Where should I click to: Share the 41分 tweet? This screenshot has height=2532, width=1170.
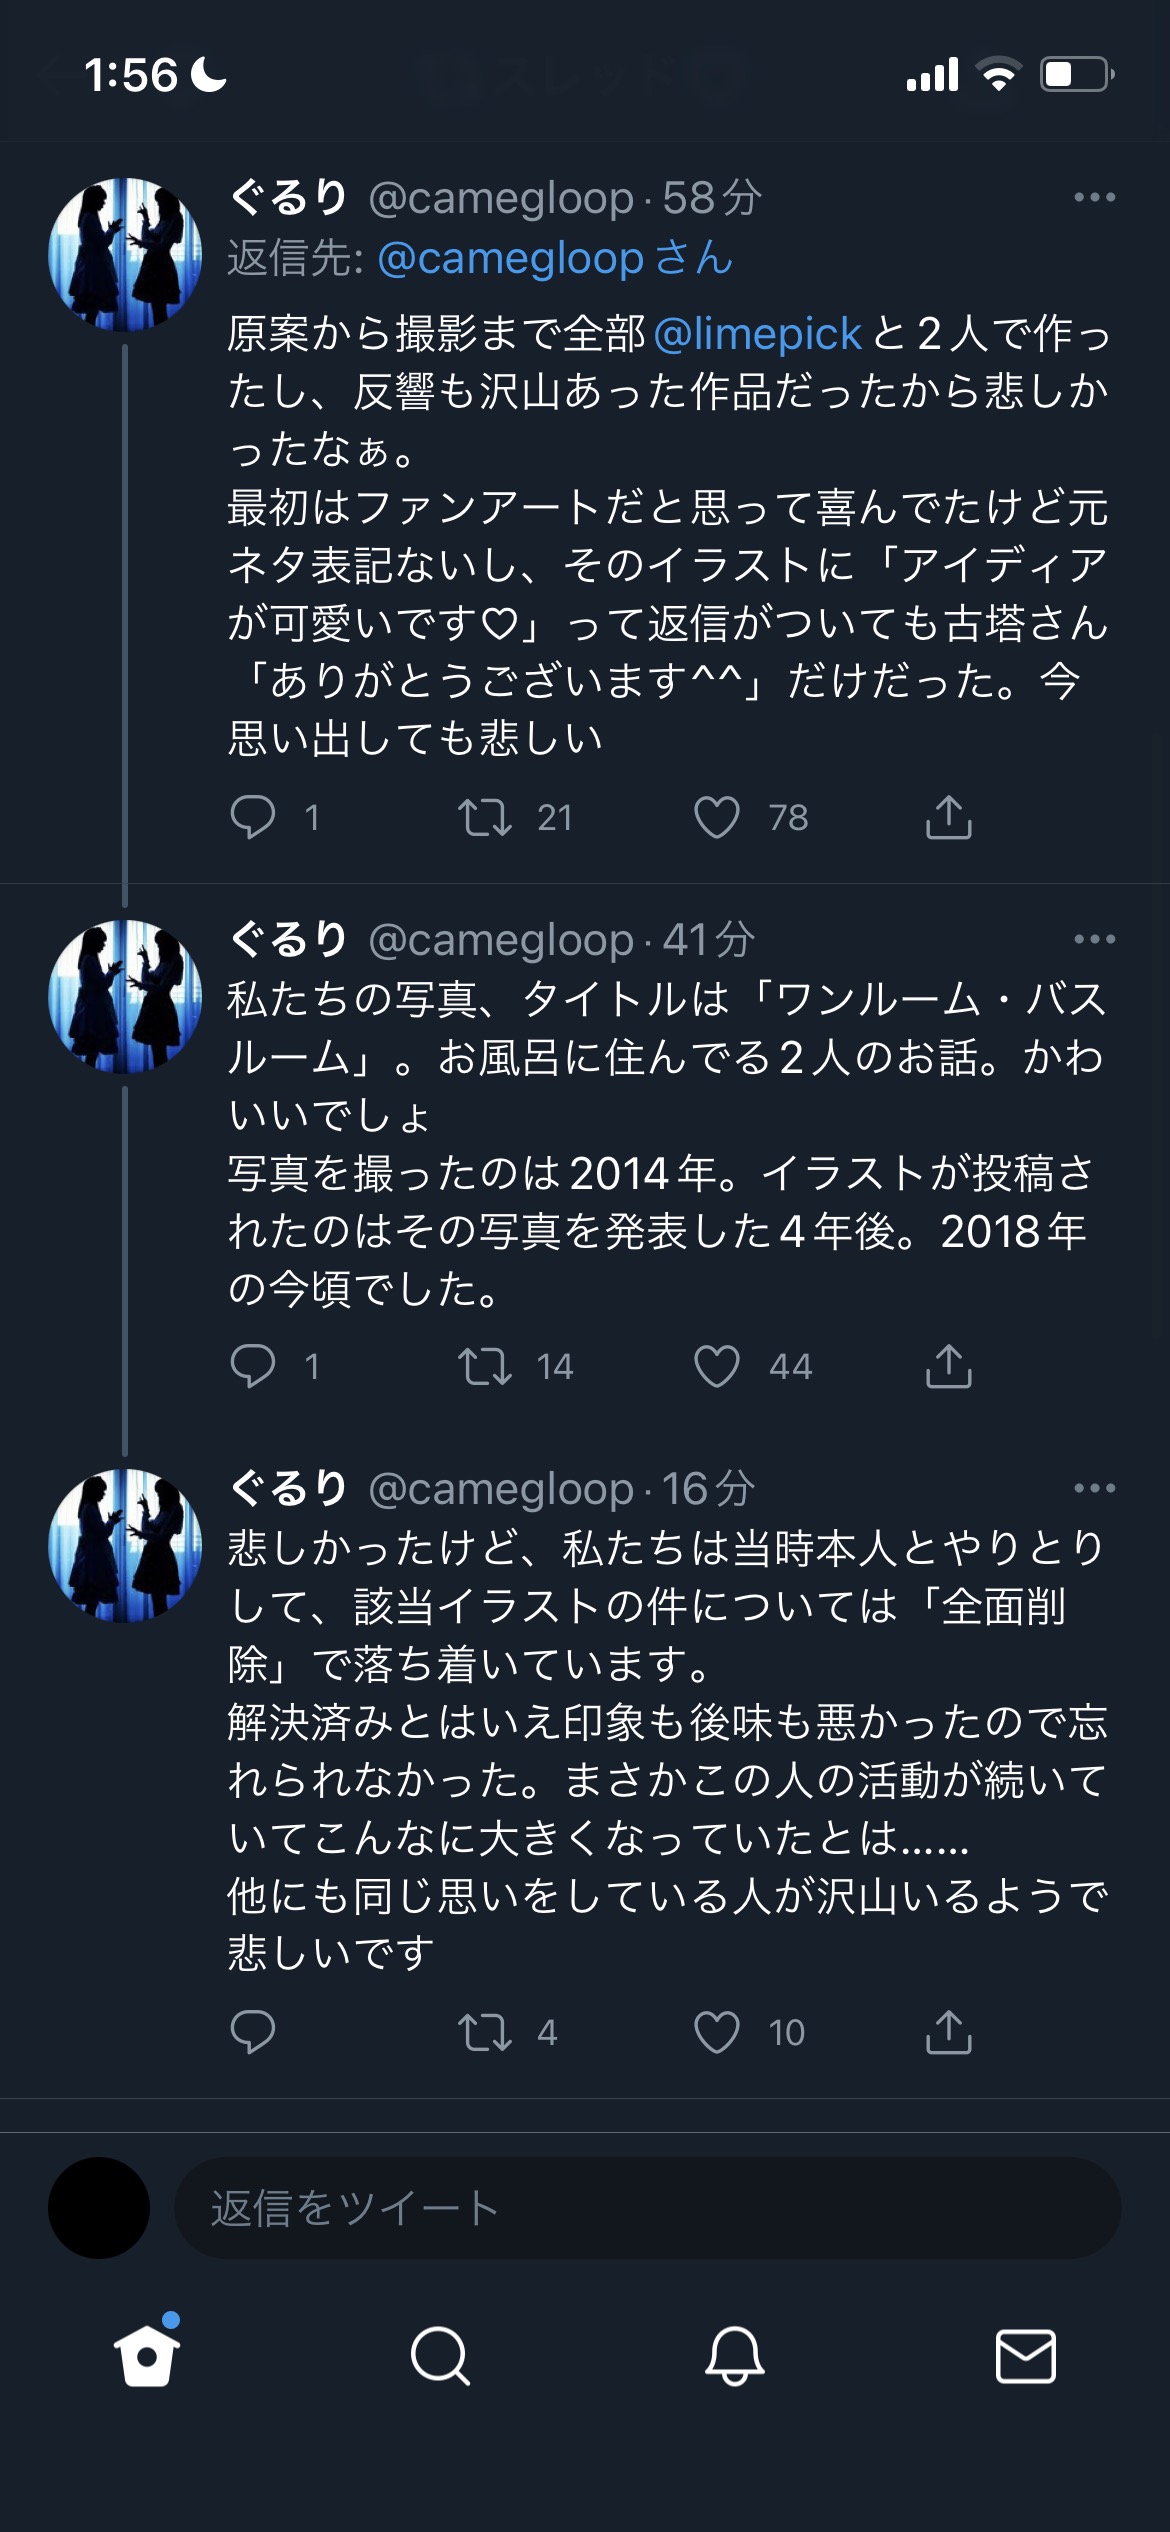[x=948, y=1366]
